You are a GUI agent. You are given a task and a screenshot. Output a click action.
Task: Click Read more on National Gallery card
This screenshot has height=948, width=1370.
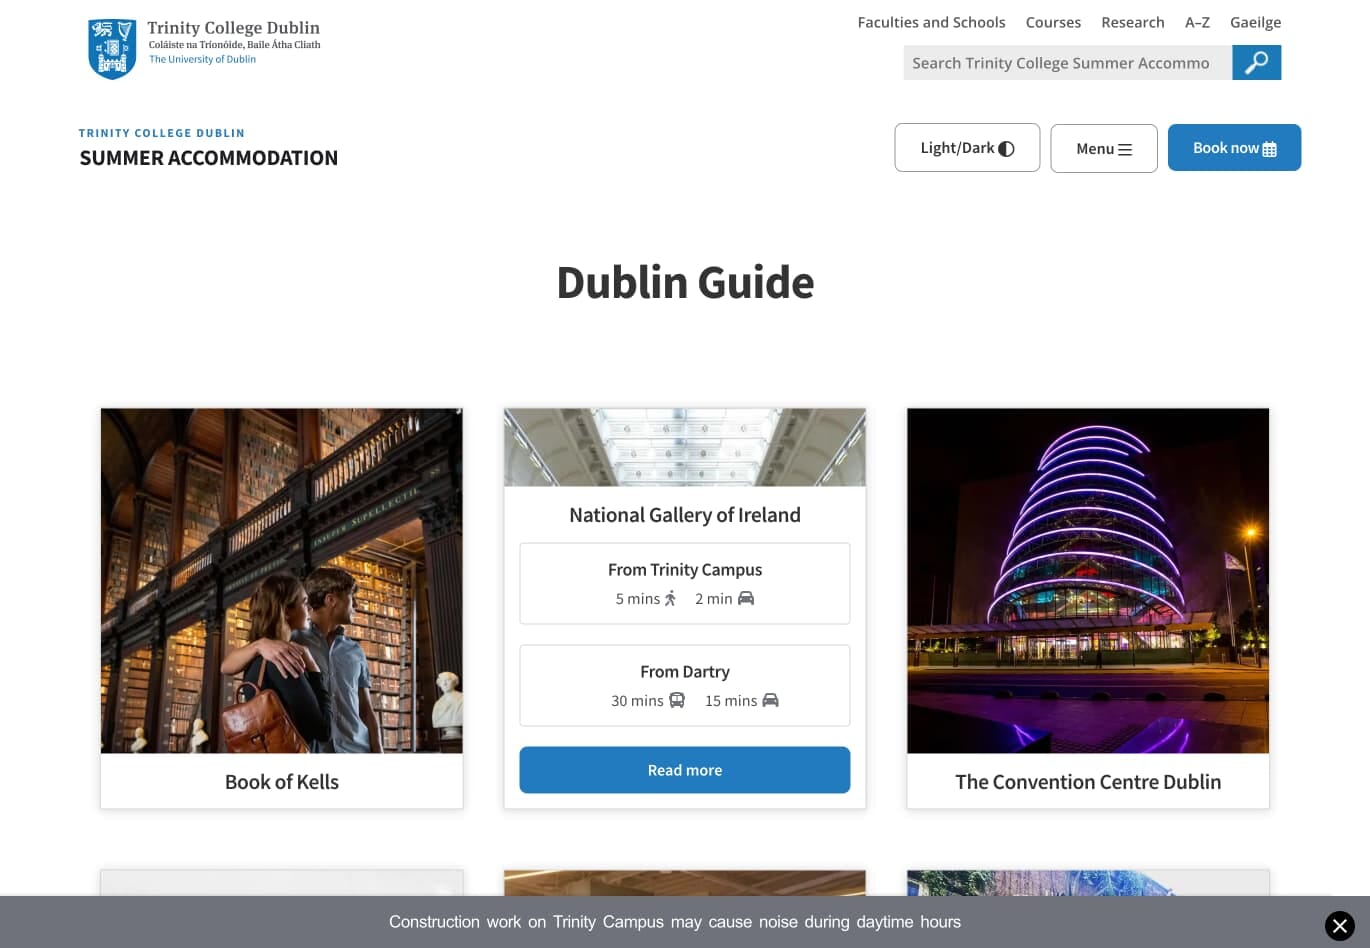point(685,770)
